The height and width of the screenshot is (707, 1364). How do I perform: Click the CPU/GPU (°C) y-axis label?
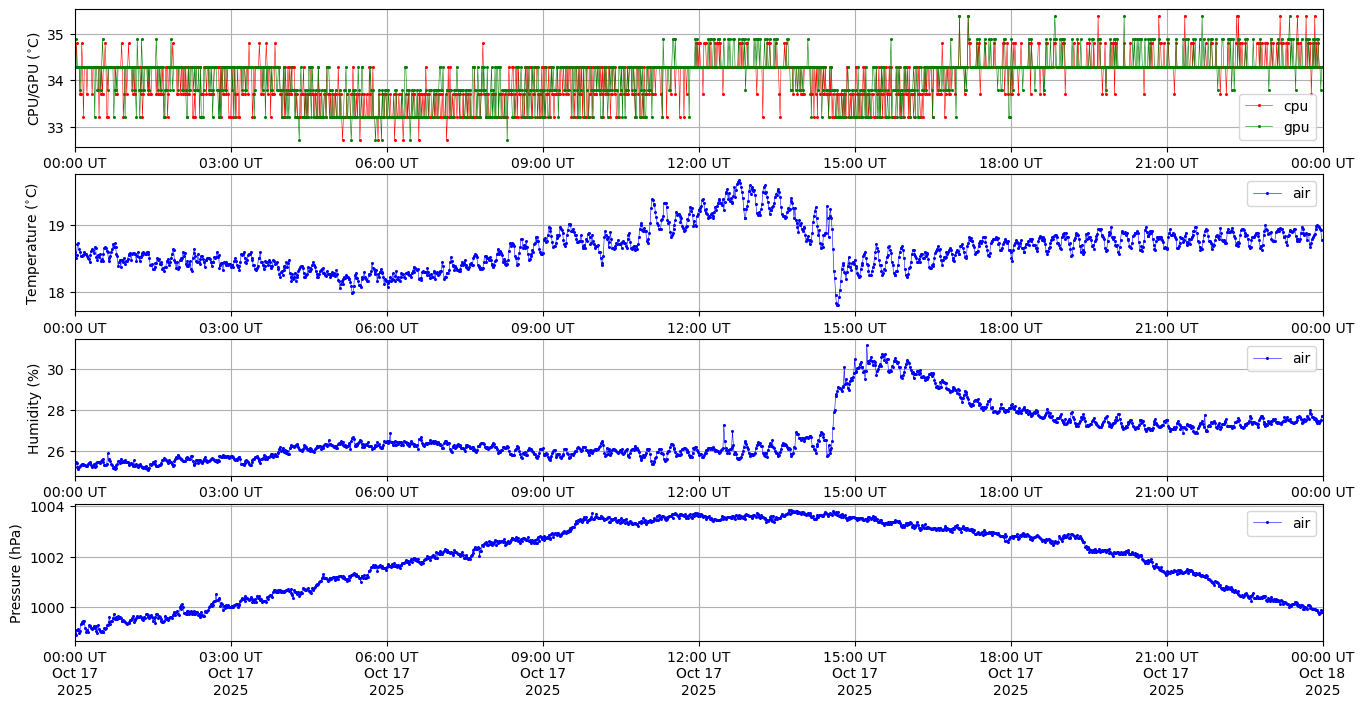pos(33,79)
